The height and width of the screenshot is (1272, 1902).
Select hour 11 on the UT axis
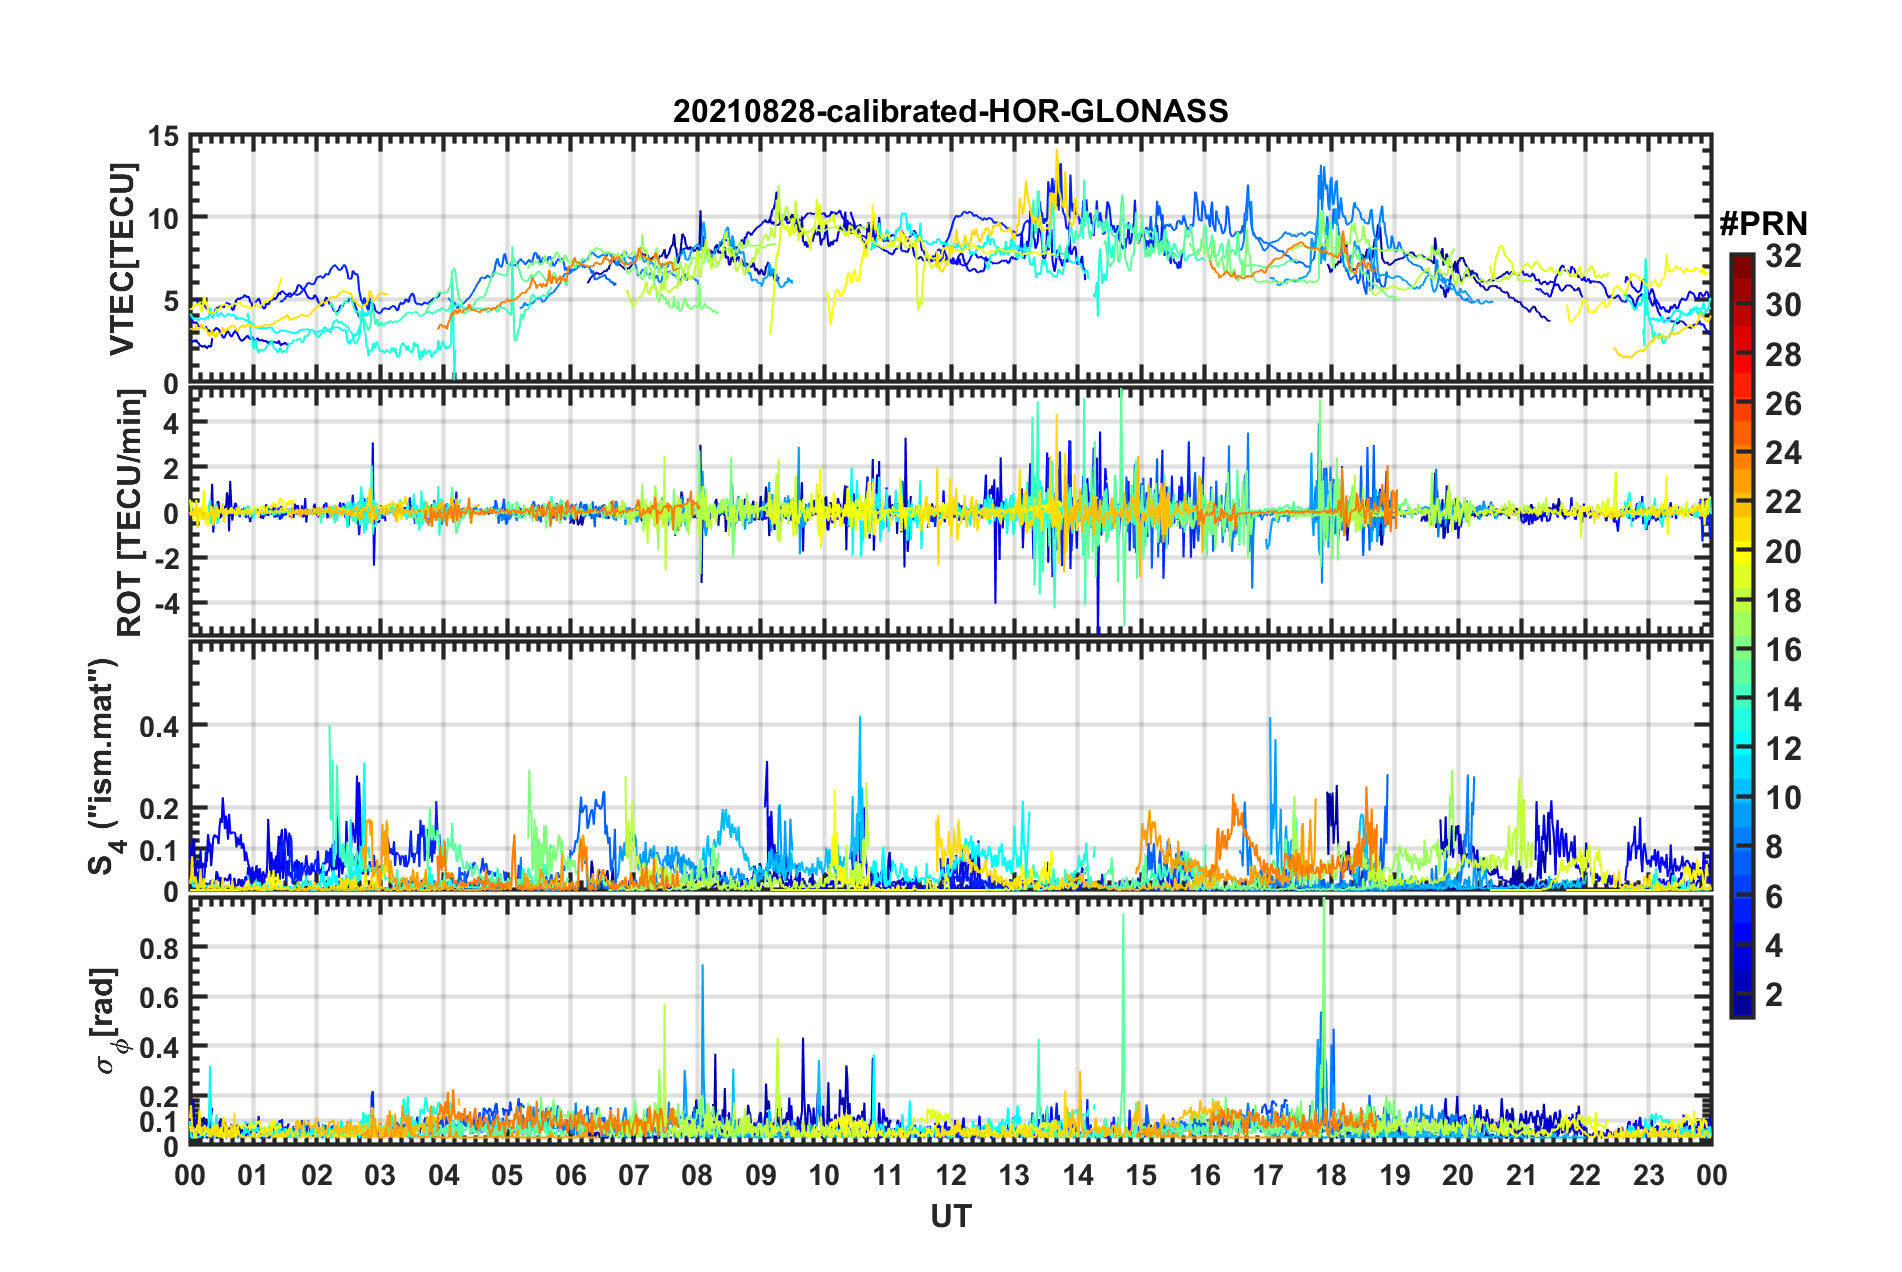[x=887, y=1175]
